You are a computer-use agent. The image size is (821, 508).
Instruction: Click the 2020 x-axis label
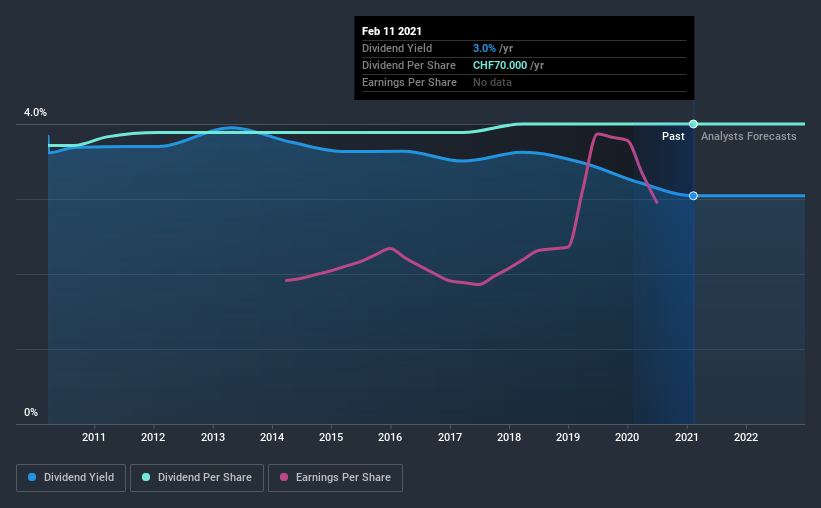(627, 437)
